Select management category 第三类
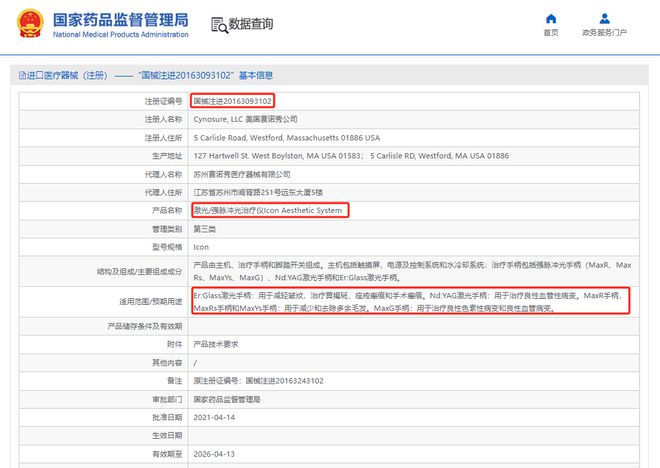Viewport: 660px width, 468px height. [205, 229]
